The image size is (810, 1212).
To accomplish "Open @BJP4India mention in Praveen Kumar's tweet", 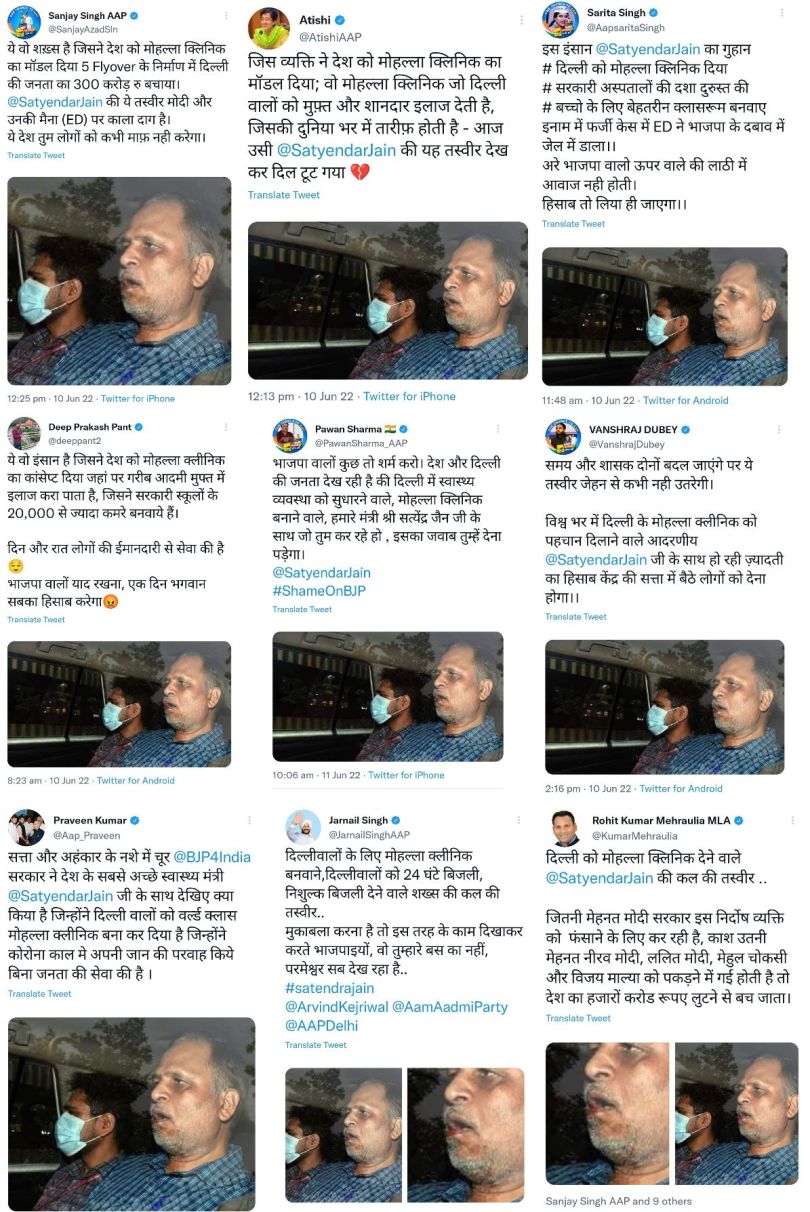I will point(212,857).
